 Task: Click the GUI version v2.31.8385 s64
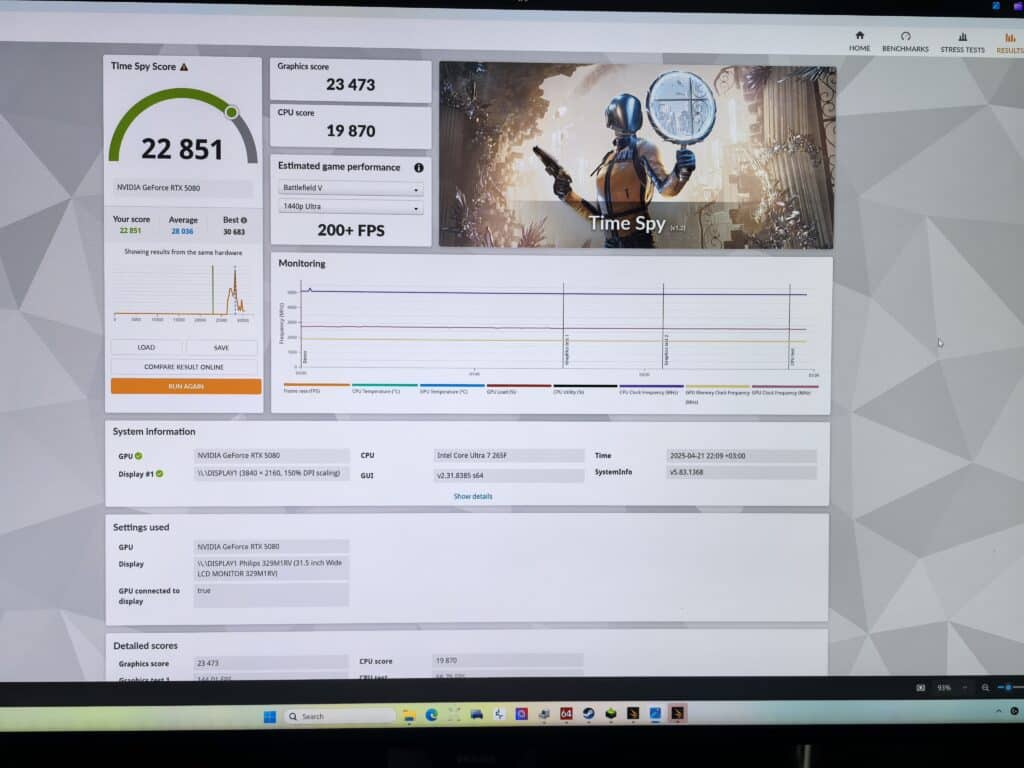coord(509,475)
